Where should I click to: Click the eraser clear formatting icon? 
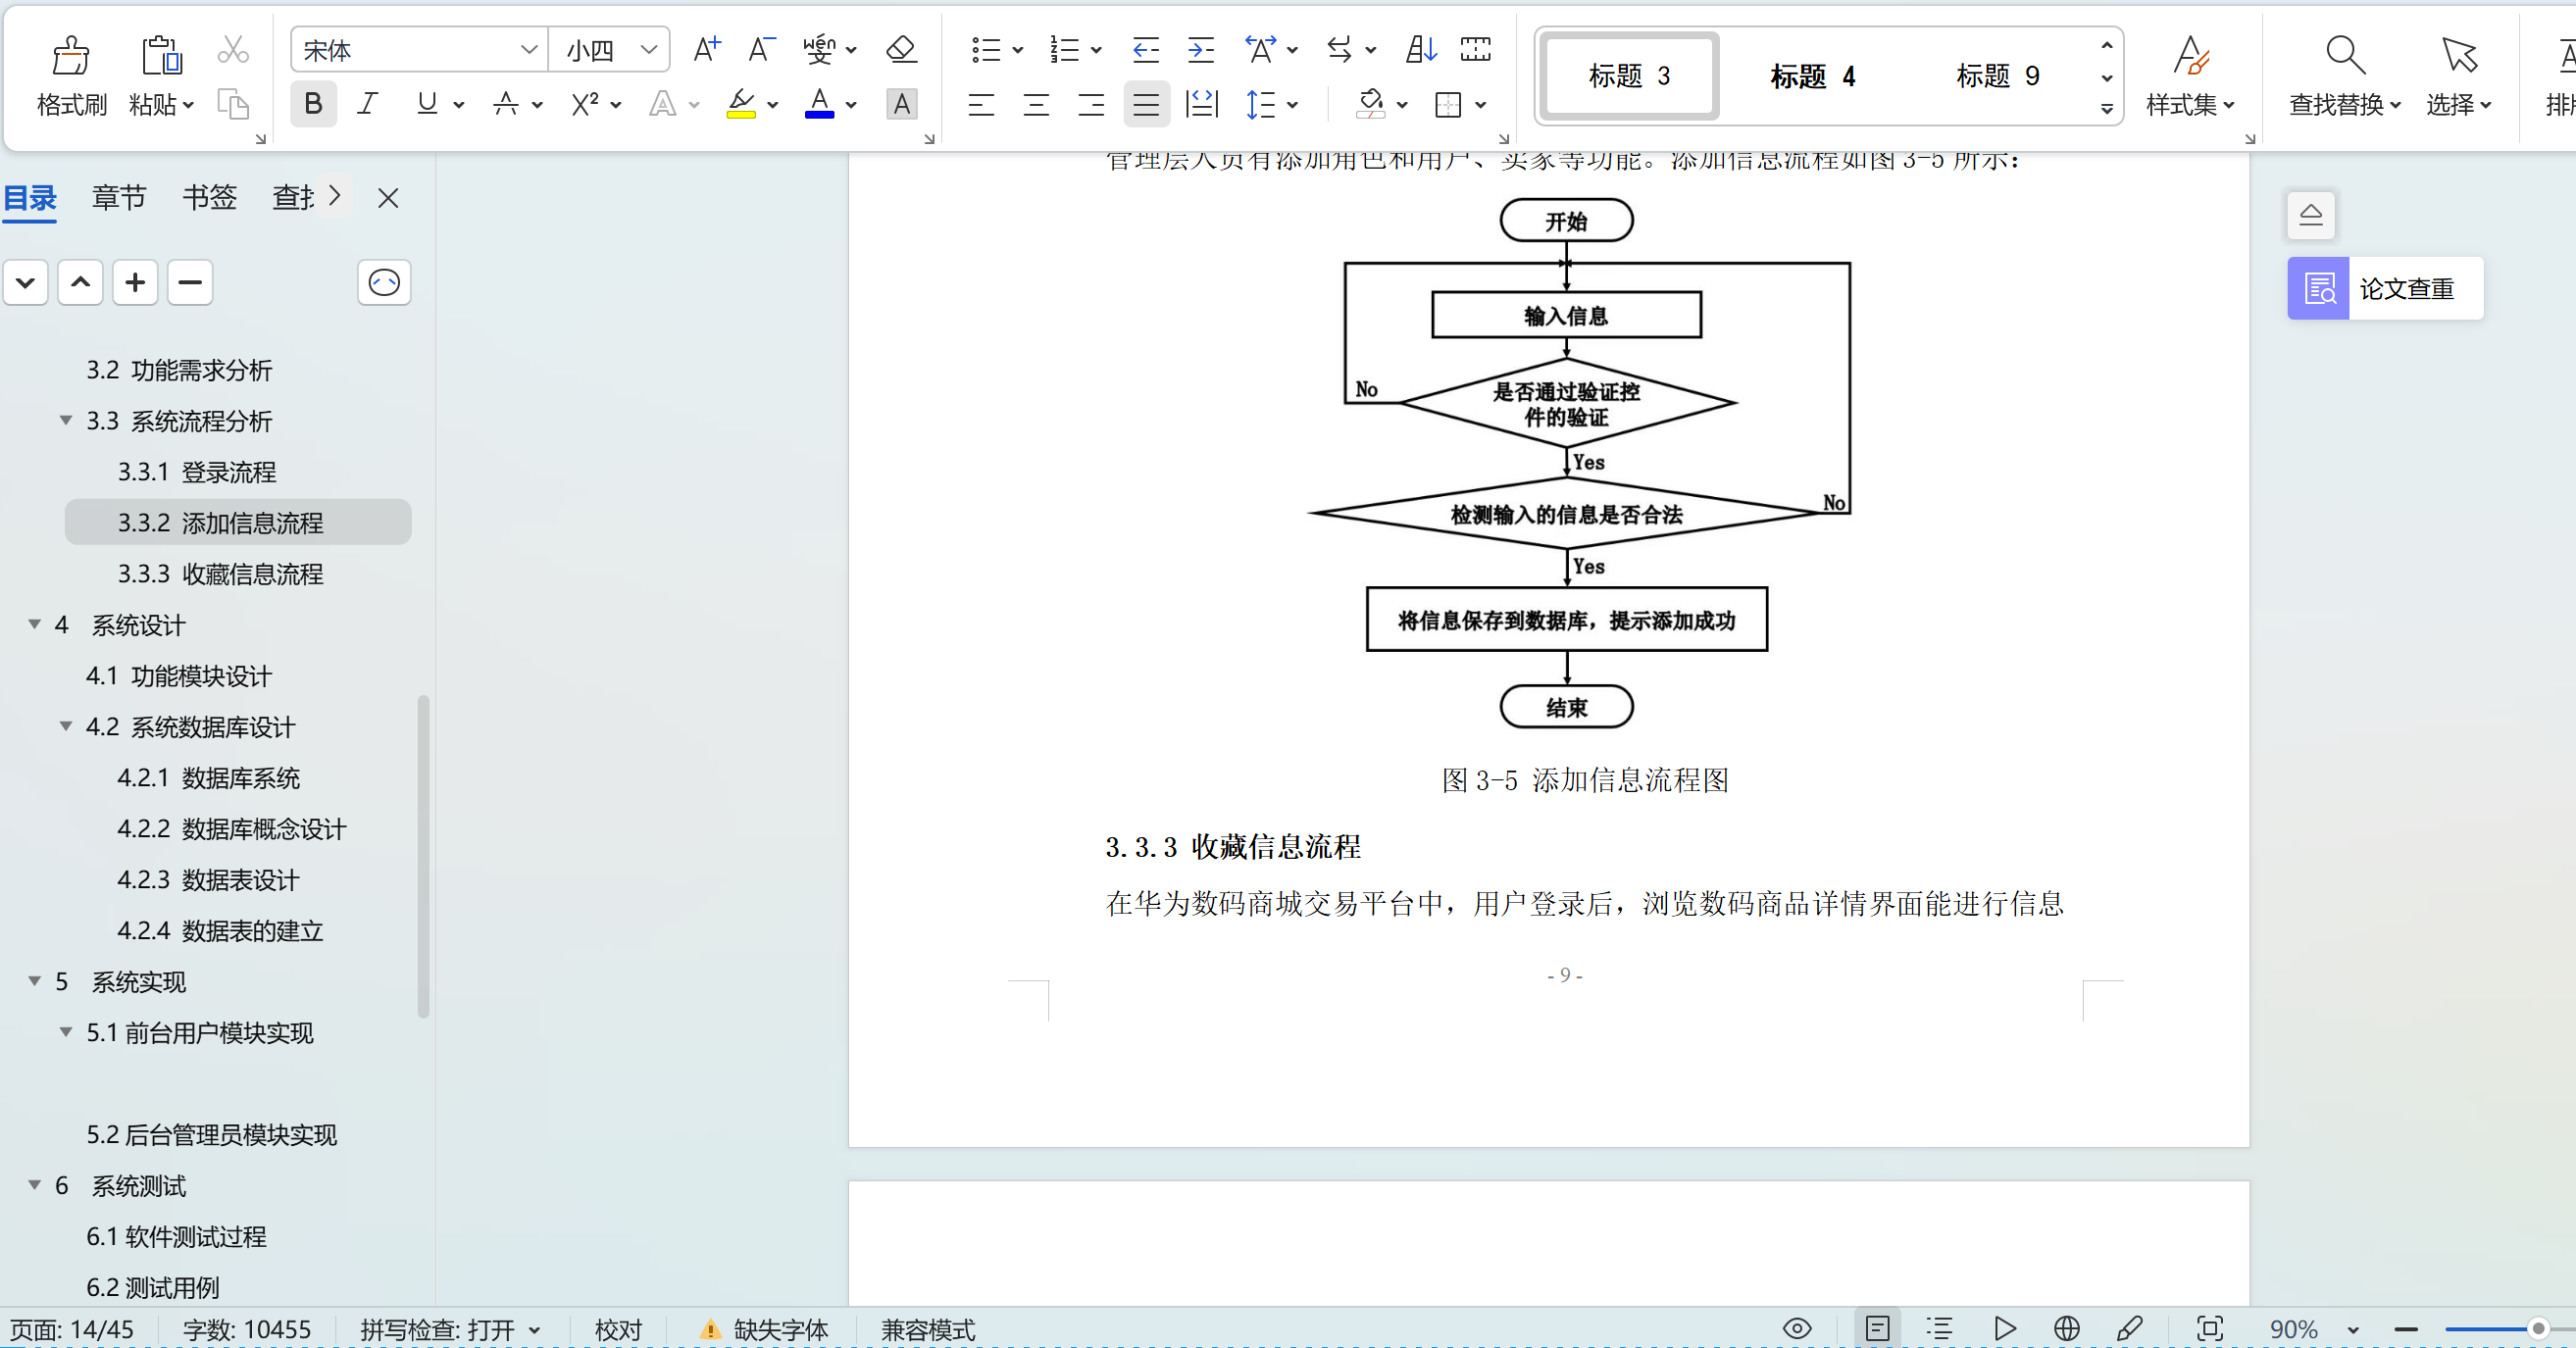pyautogui.click(x=901, y=50)
